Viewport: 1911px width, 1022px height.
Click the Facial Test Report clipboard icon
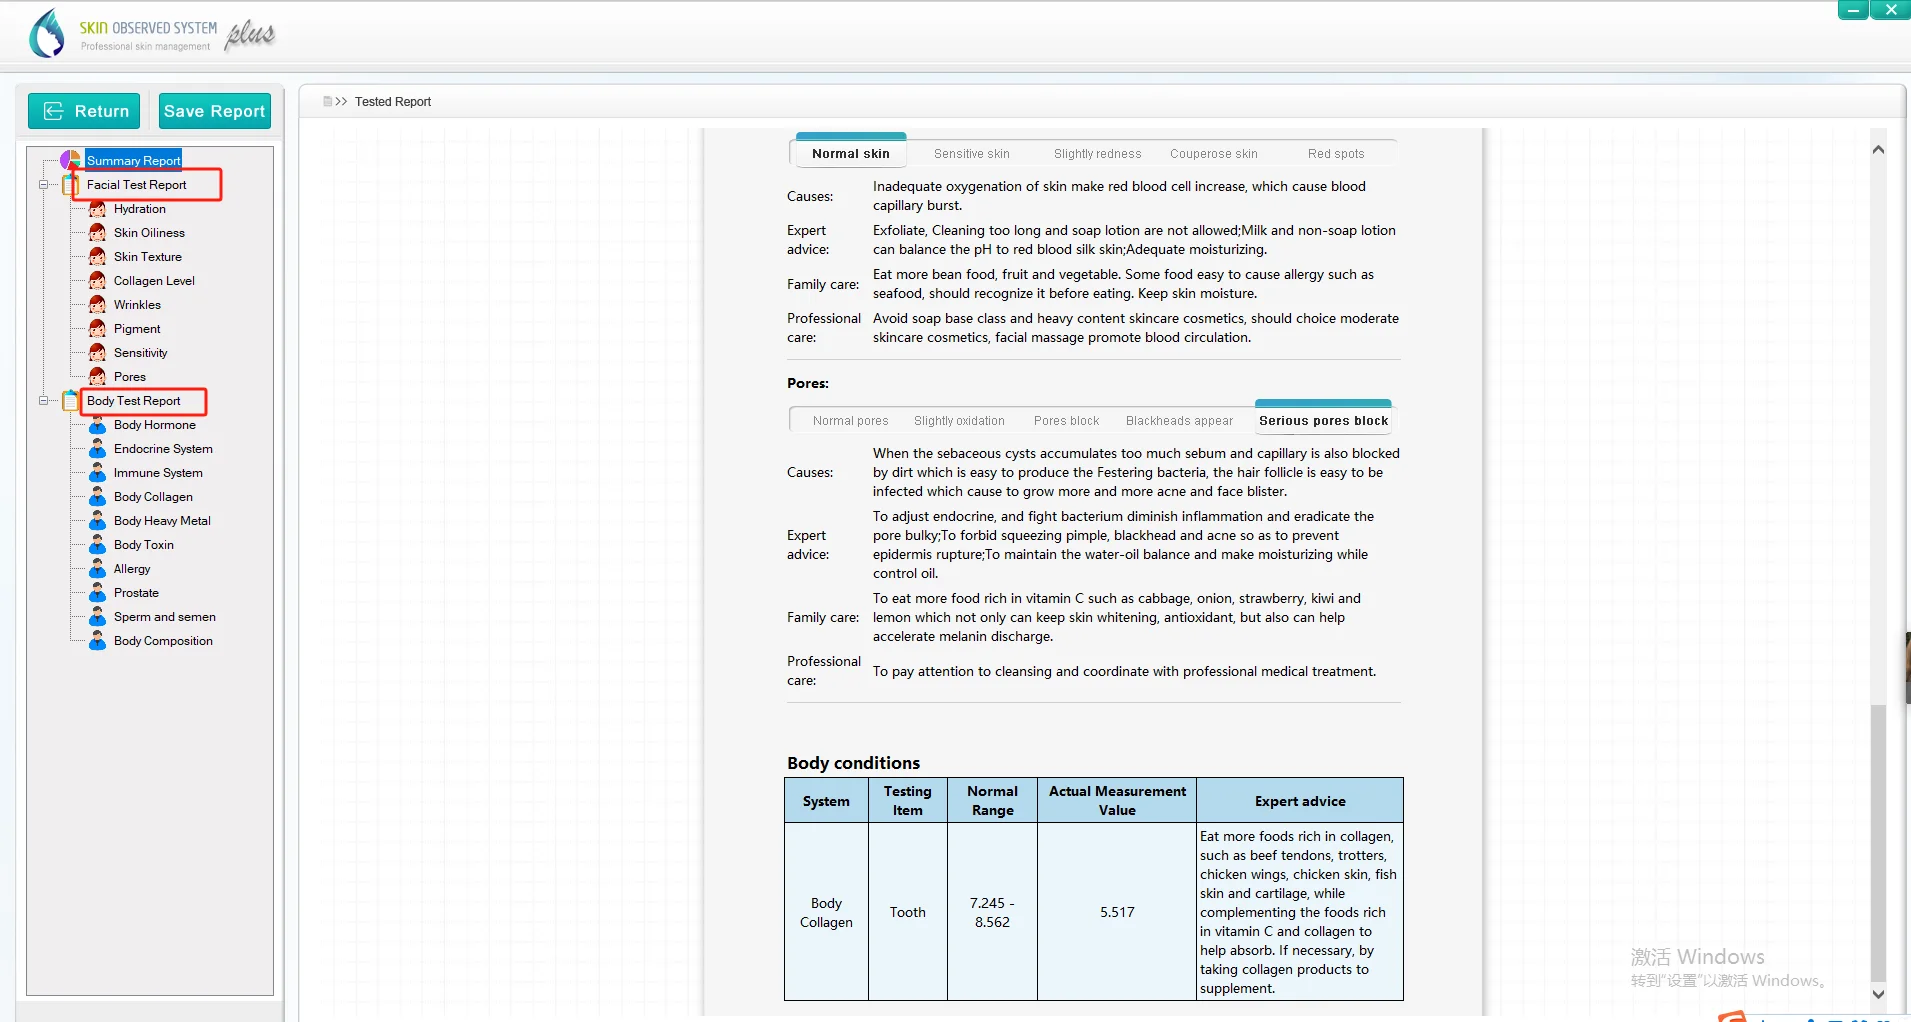[x=70, y=185]
